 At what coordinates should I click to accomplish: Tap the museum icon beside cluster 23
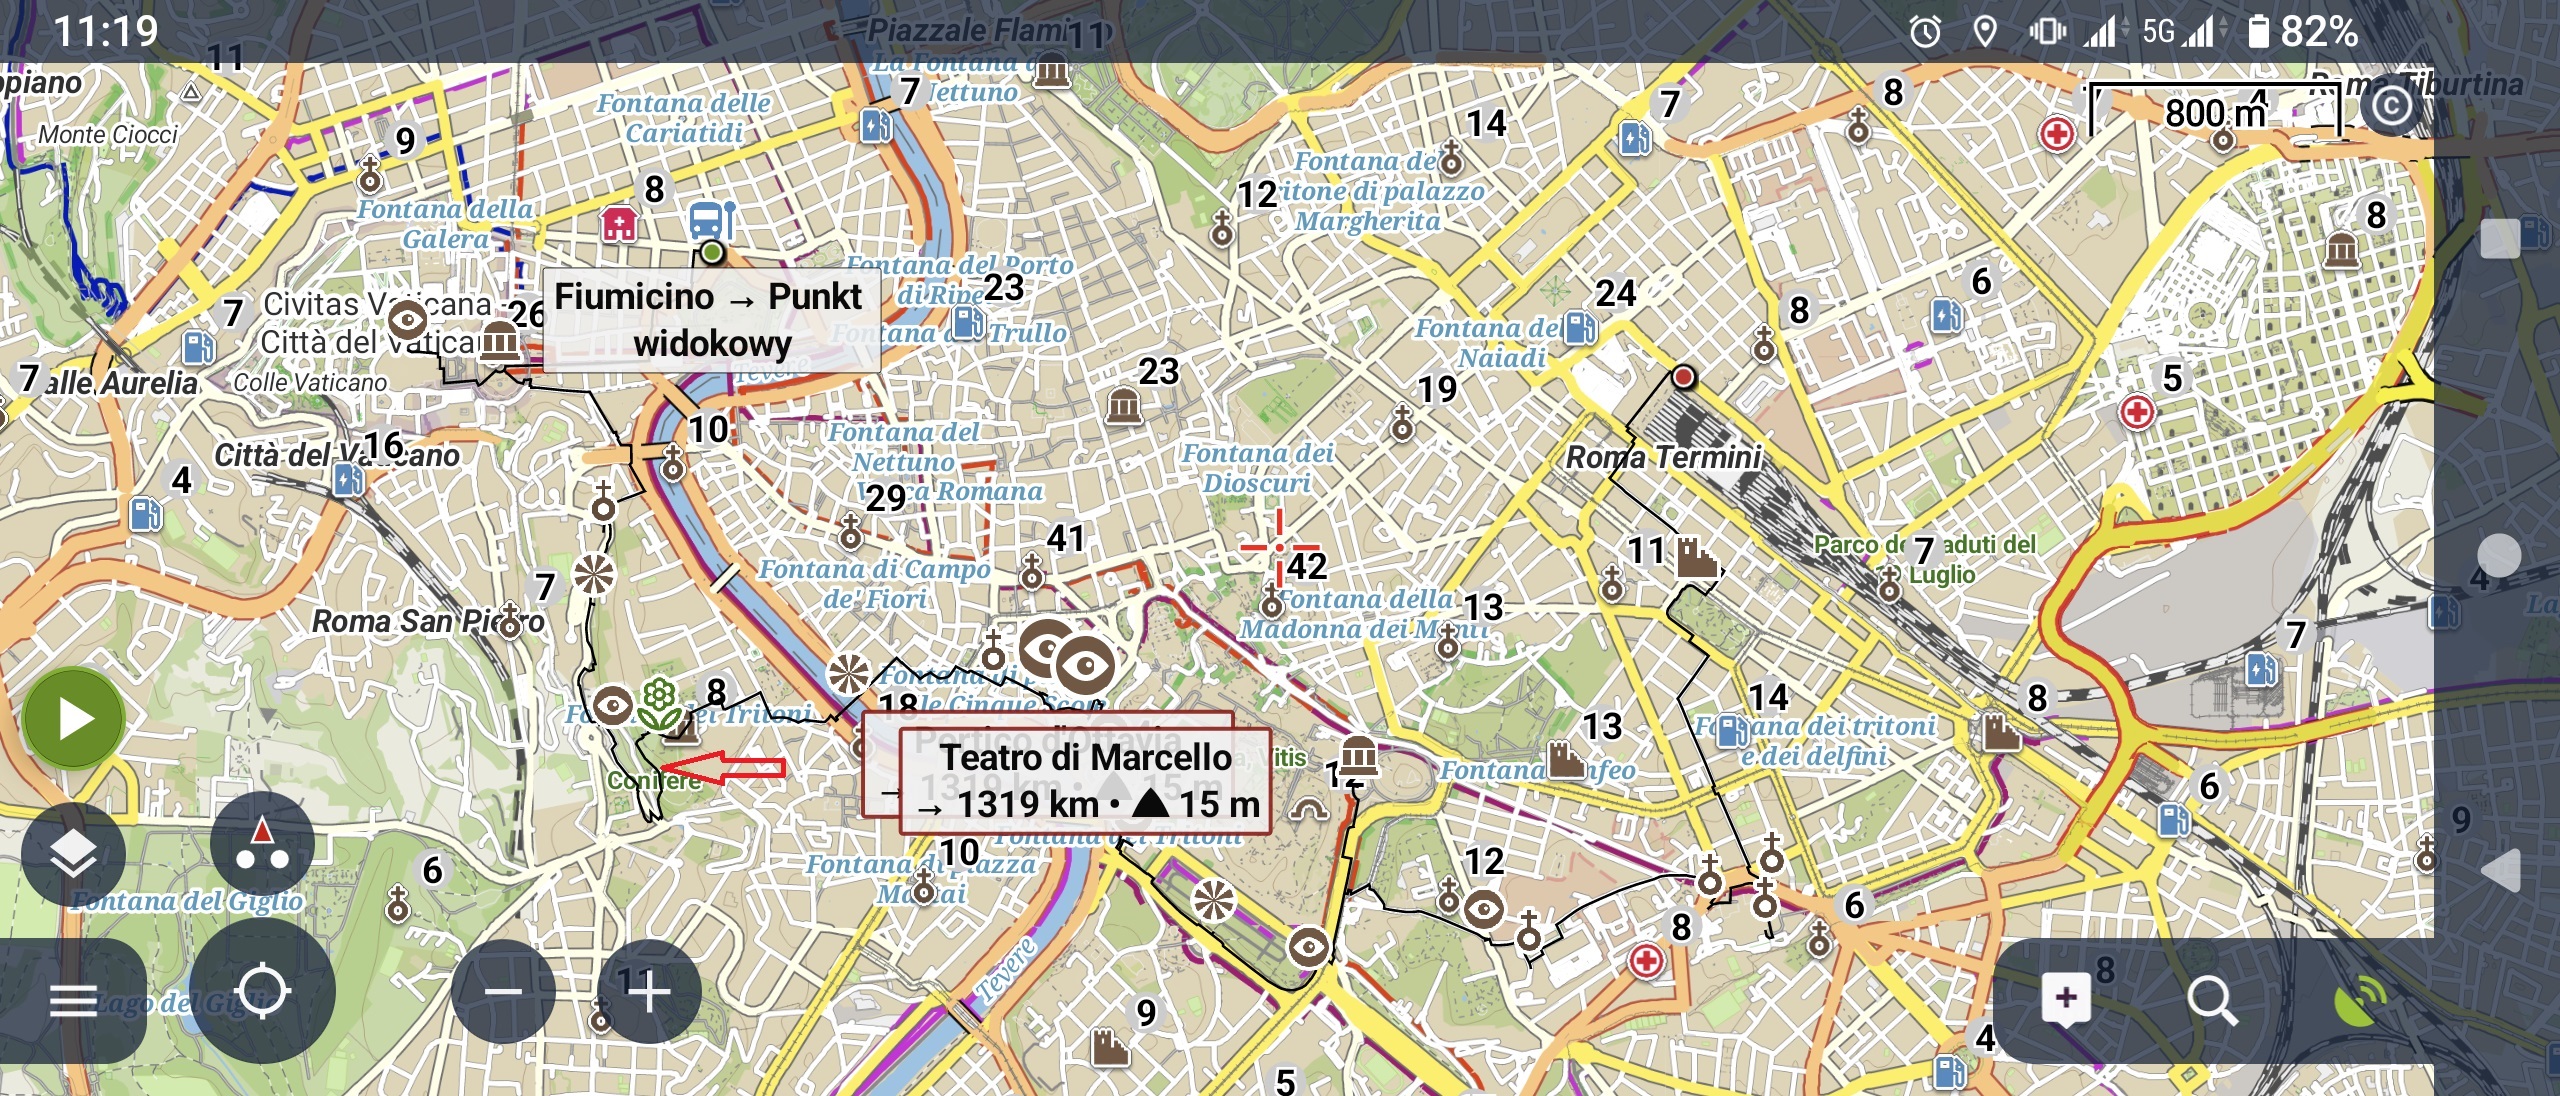[1123, 404]
